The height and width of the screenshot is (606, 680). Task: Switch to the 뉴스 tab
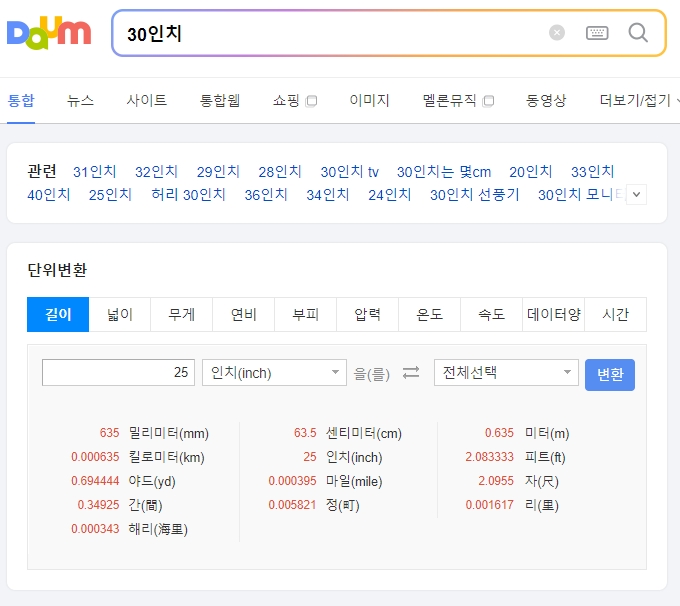[x=80, y=101]
